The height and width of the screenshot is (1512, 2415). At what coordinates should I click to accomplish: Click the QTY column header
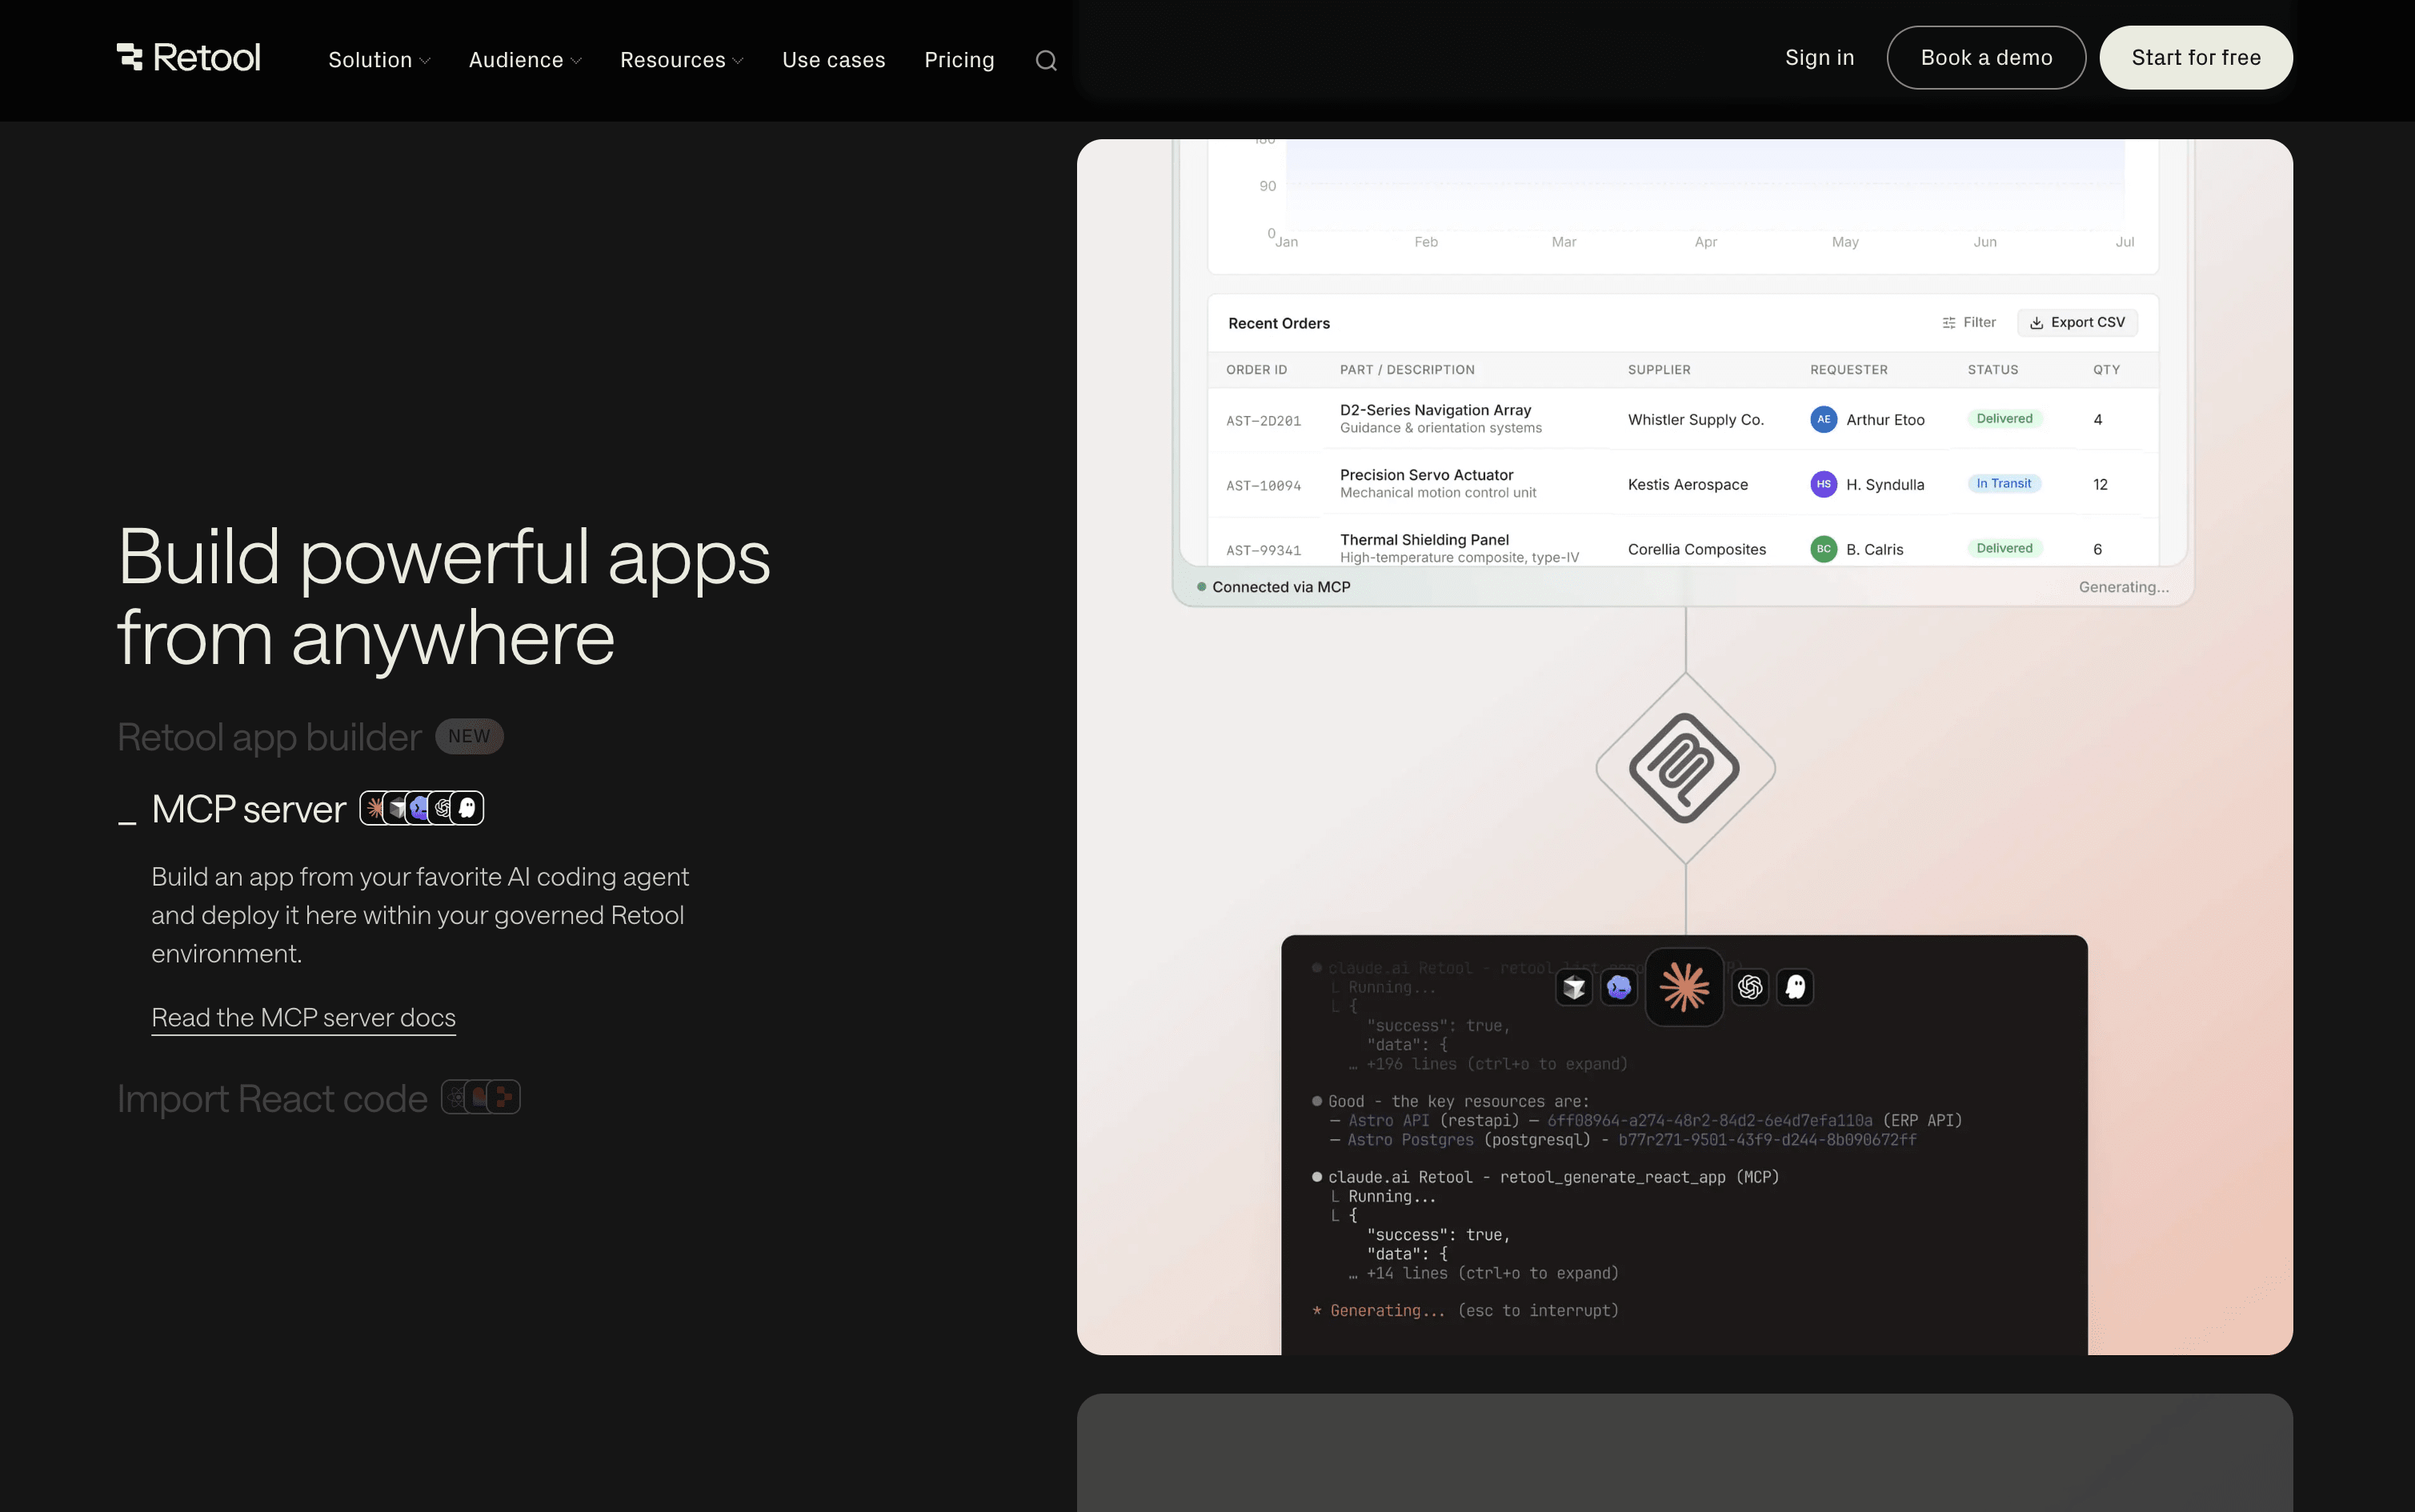[2106, 370]
